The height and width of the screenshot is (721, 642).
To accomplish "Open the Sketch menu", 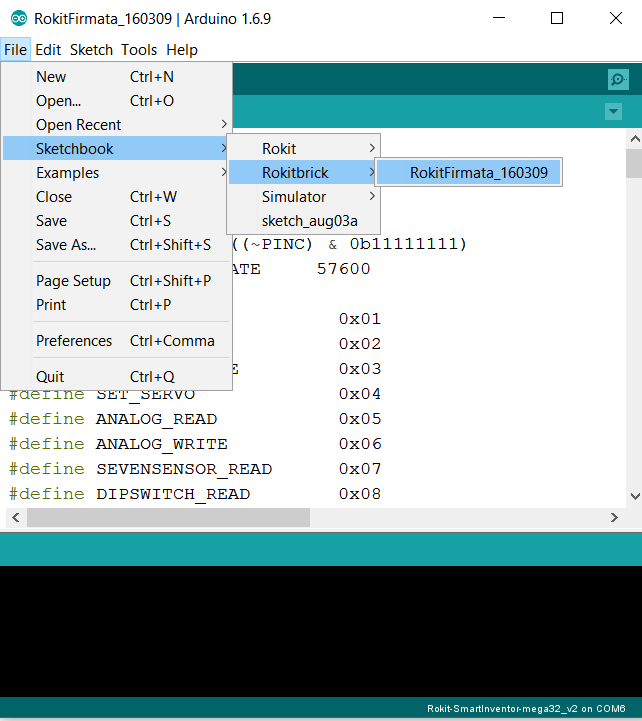I will [x=91, y=50].
